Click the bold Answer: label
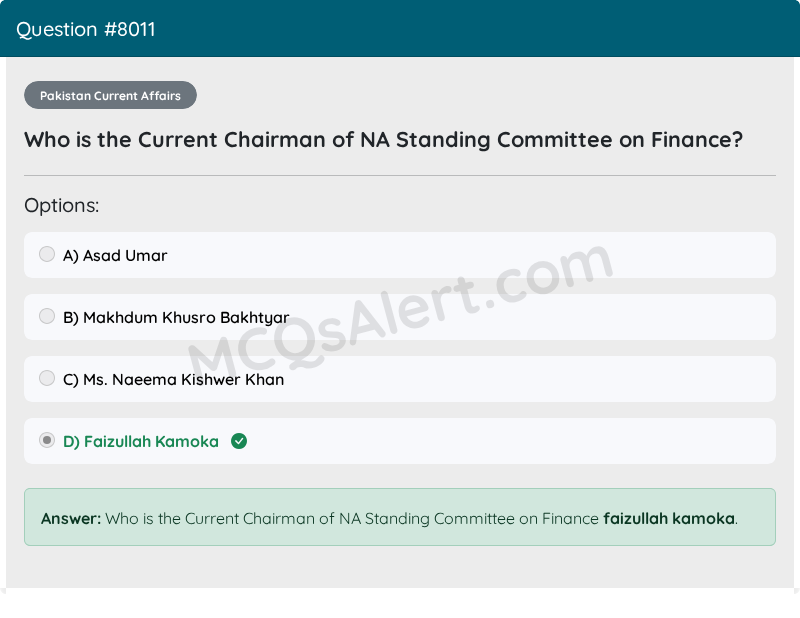 coord(71,518)
